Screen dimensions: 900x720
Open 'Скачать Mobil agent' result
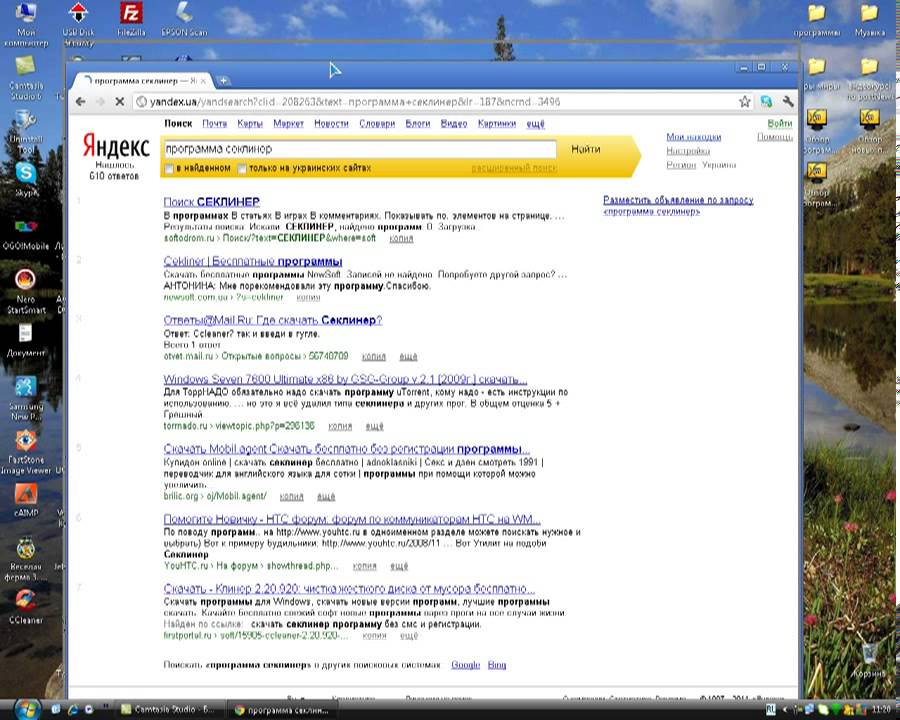346,449
